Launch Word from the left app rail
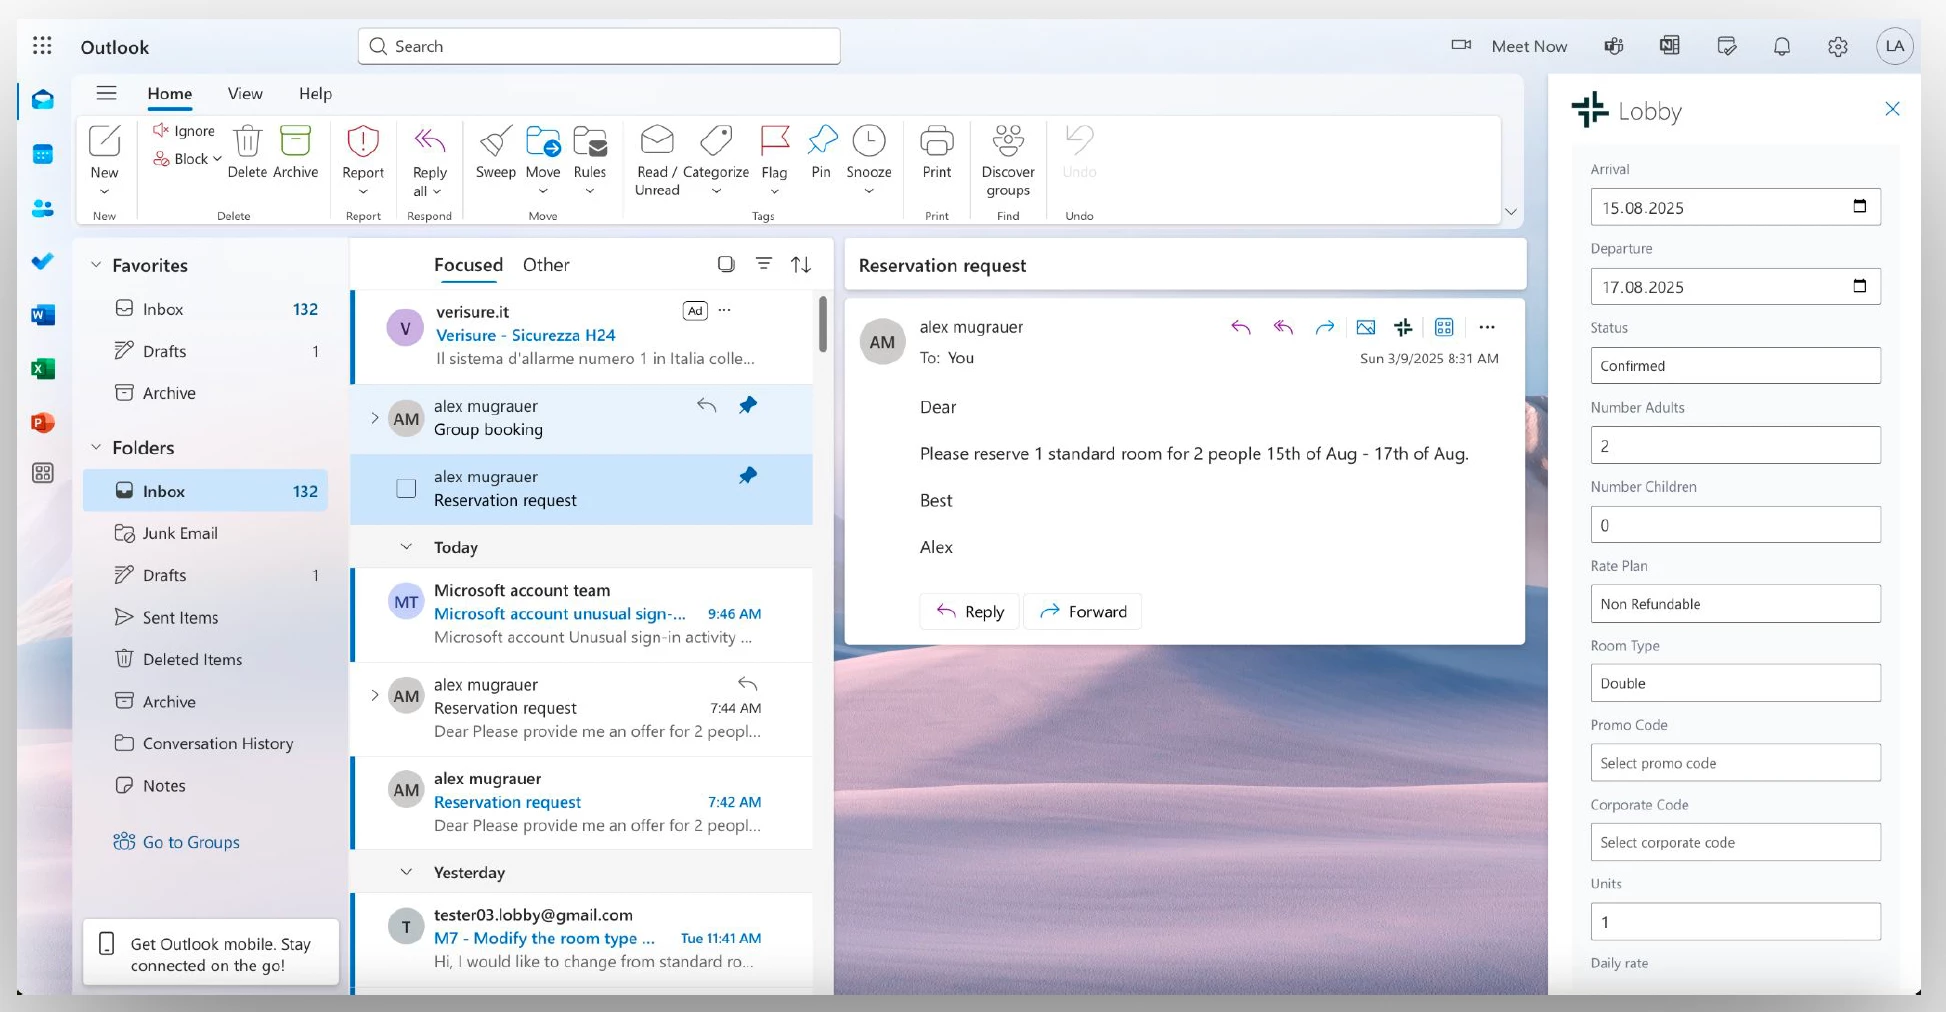This screenshot has height=1012, width=1946. tap(42, 315)
